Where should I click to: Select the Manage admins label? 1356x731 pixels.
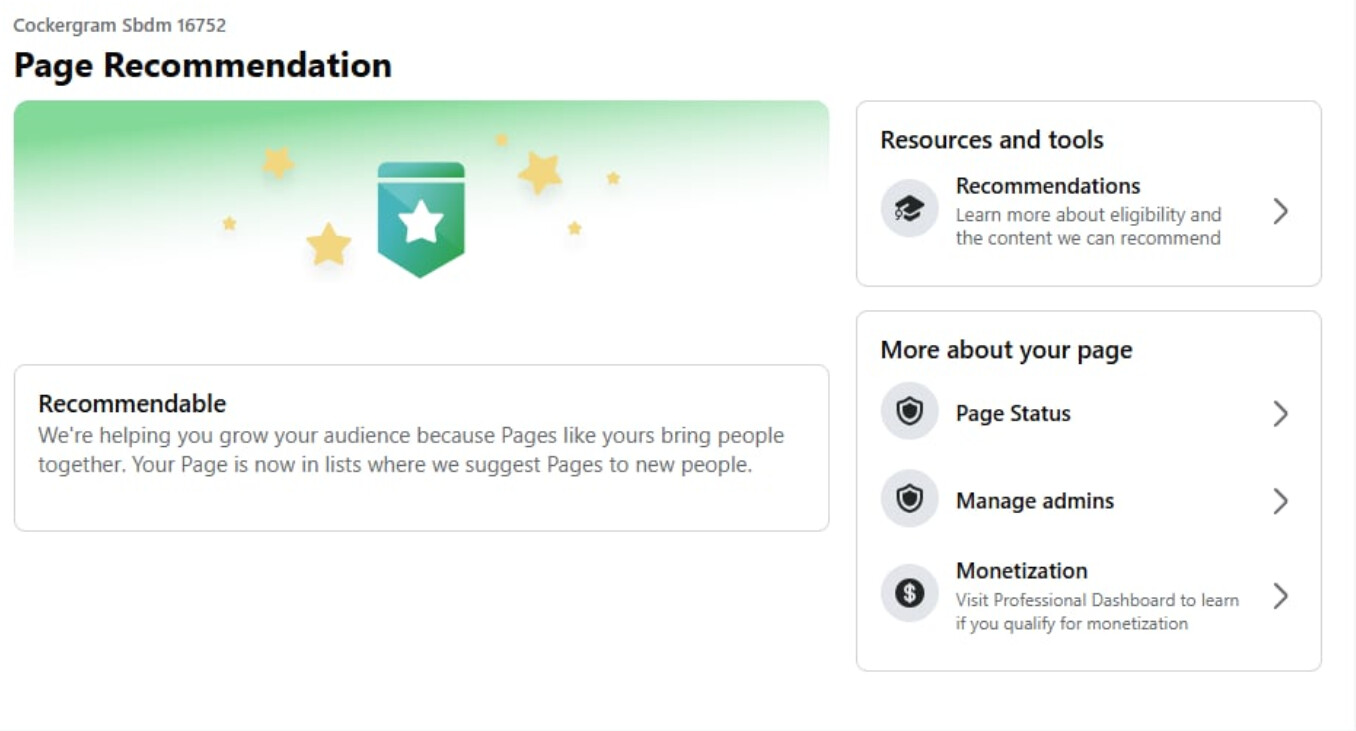pyautogui.click(x=1034, y=501)
